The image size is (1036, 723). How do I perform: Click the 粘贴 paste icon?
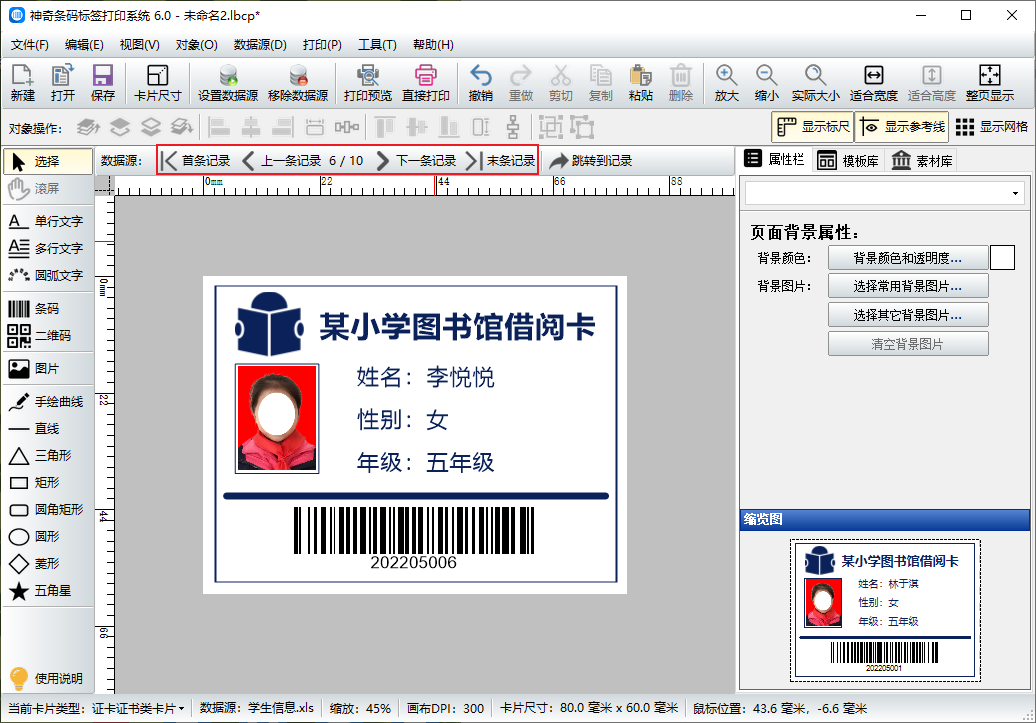coord(640,83)
